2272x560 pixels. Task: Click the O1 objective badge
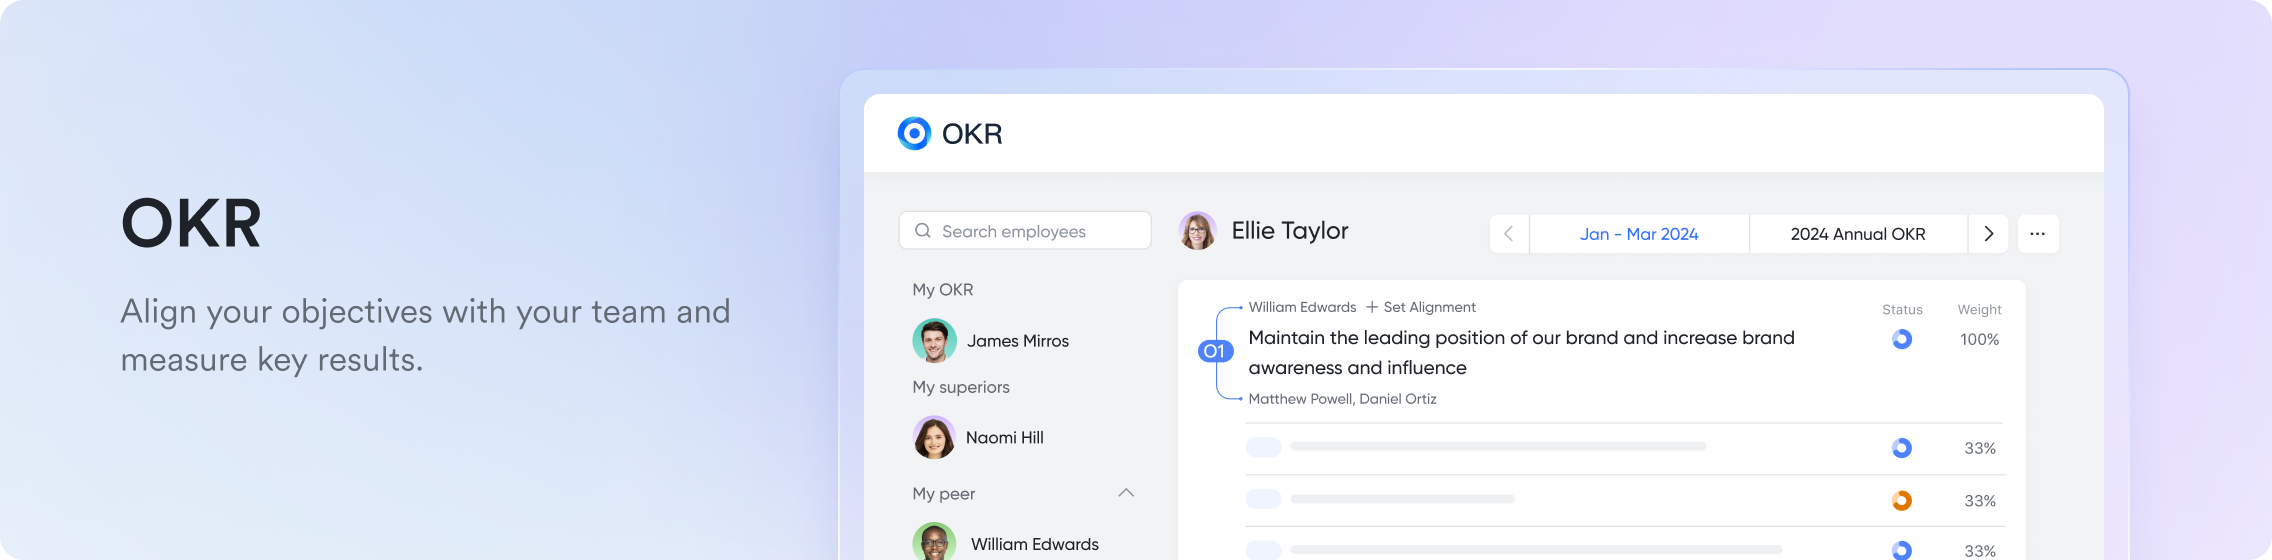point(1214,351)
